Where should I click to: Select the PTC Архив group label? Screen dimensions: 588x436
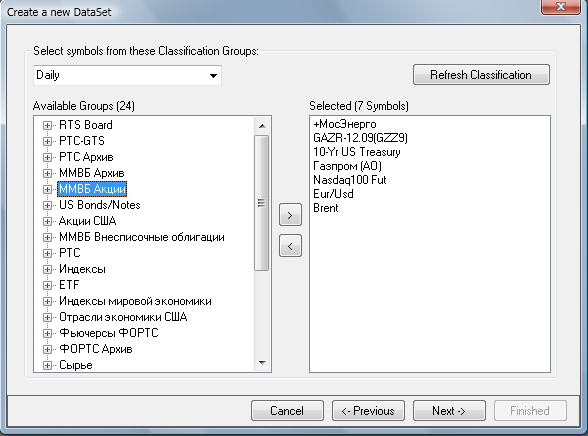pyautogui.click(x=86, y=157)
